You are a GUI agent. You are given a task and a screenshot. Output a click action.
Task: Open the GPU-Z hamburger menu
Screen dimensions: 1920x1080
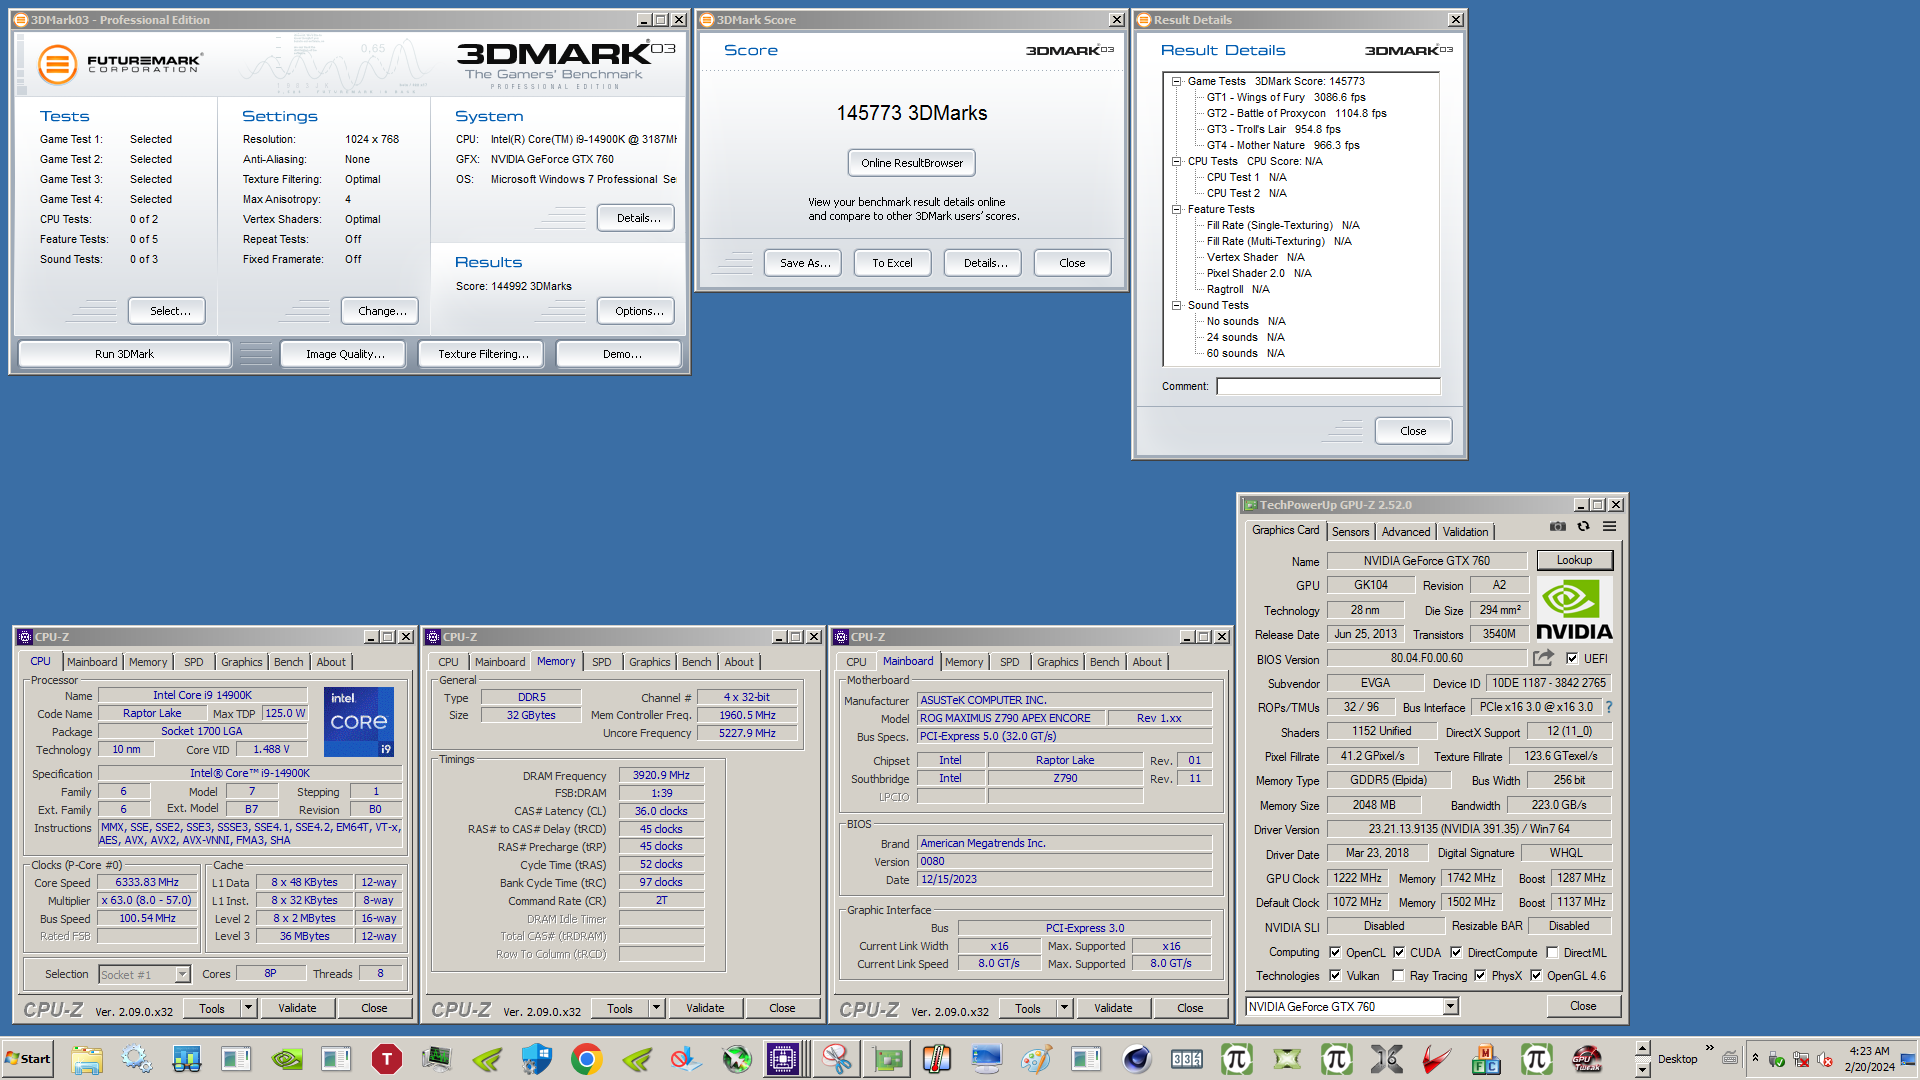[1609, 527]
